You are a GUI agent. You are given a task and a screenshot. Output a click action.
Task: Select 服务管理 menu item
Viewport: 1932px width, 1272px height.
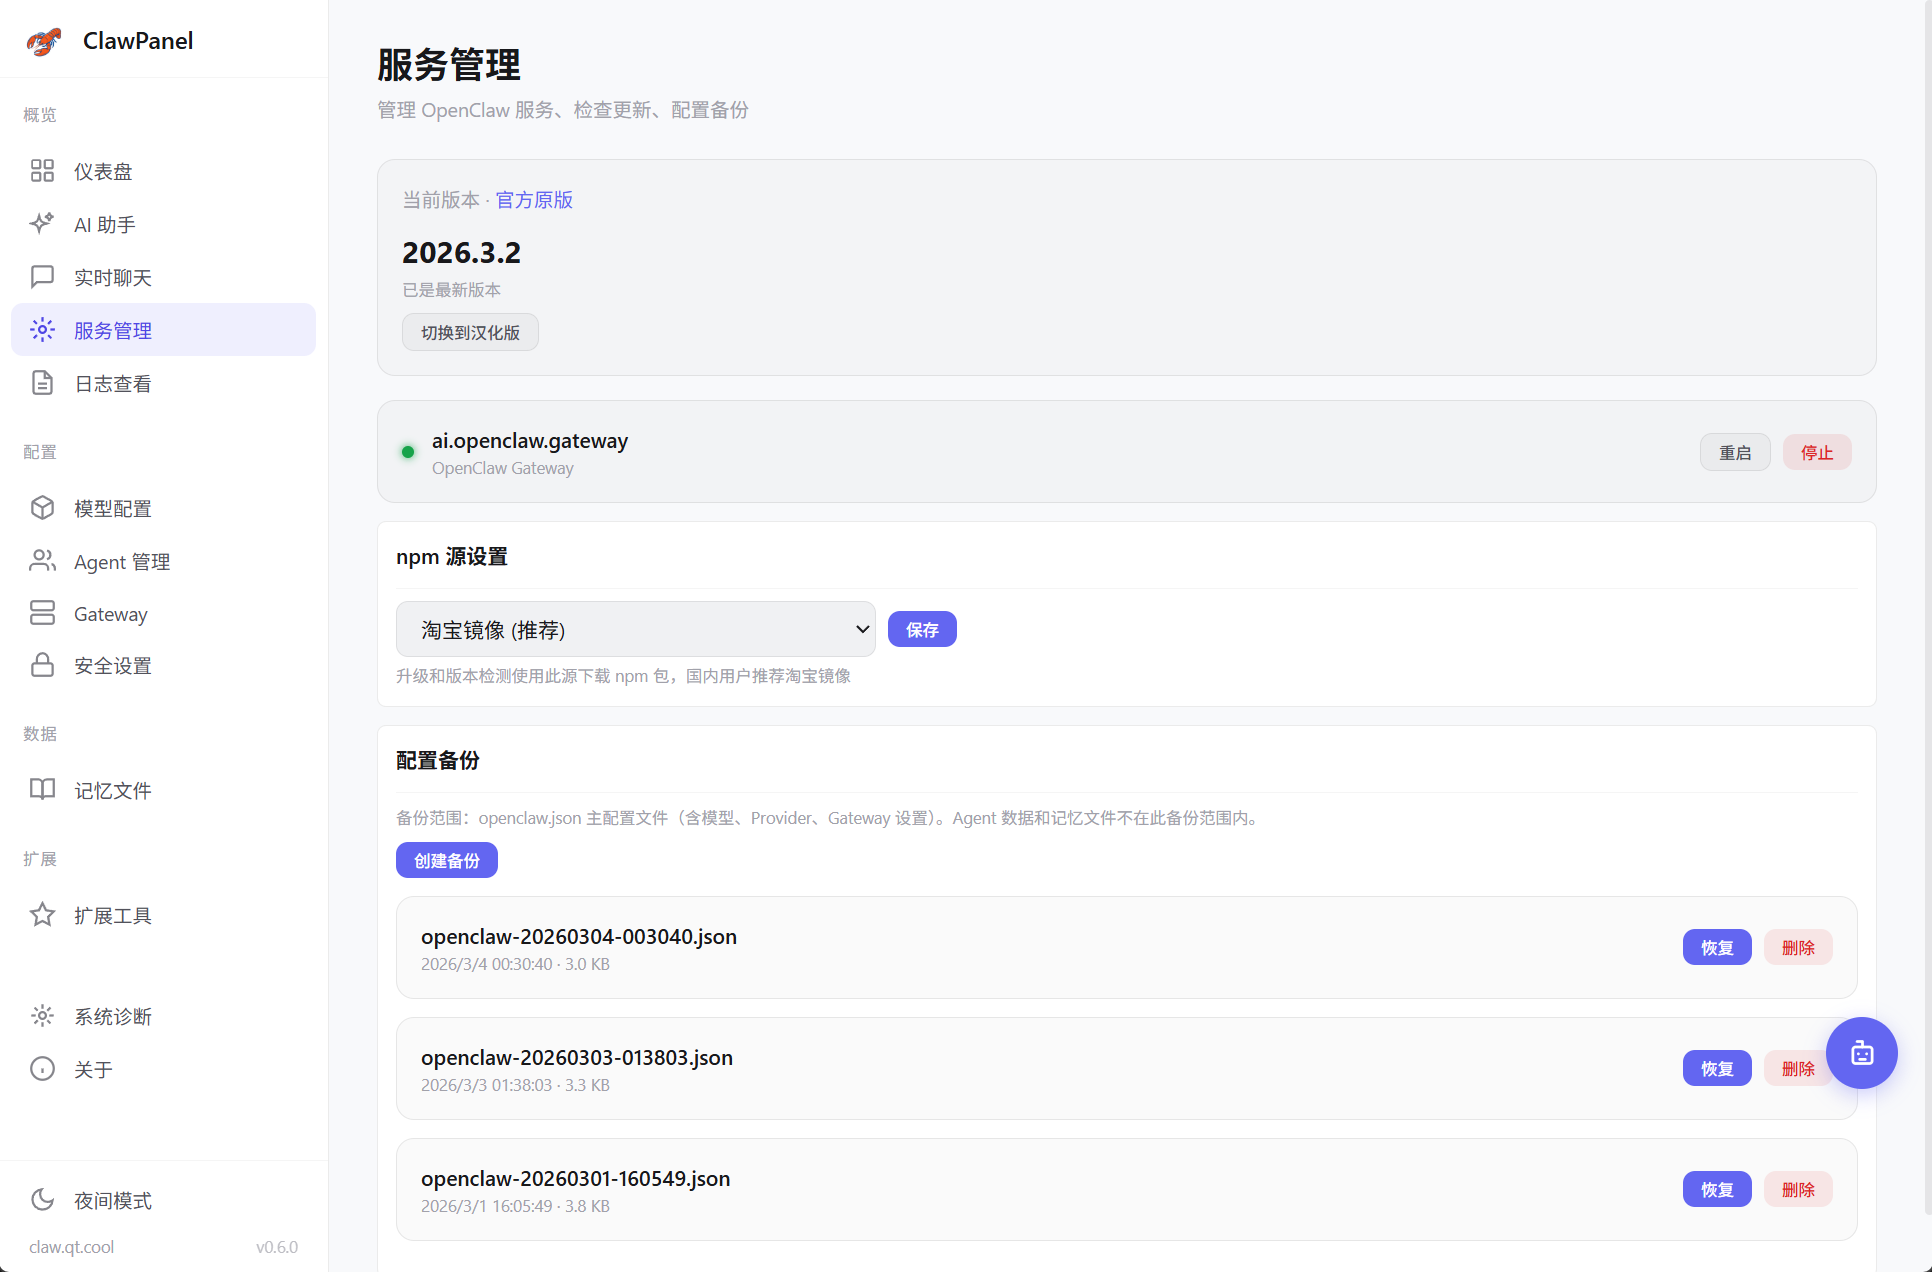coord(163,330)
